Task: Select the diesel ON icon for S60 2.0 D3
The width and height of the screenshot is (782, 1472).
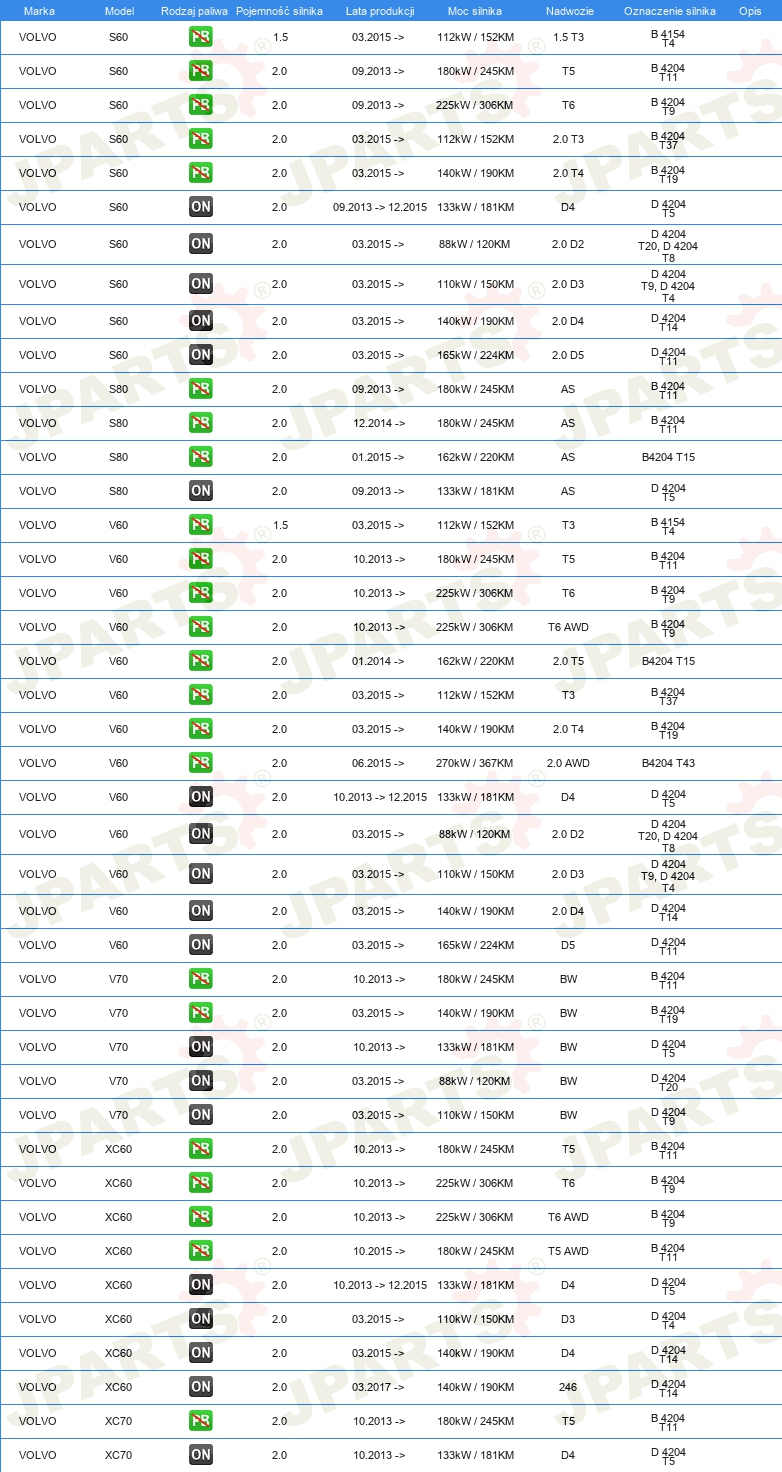Action: [x=201, y=284]
